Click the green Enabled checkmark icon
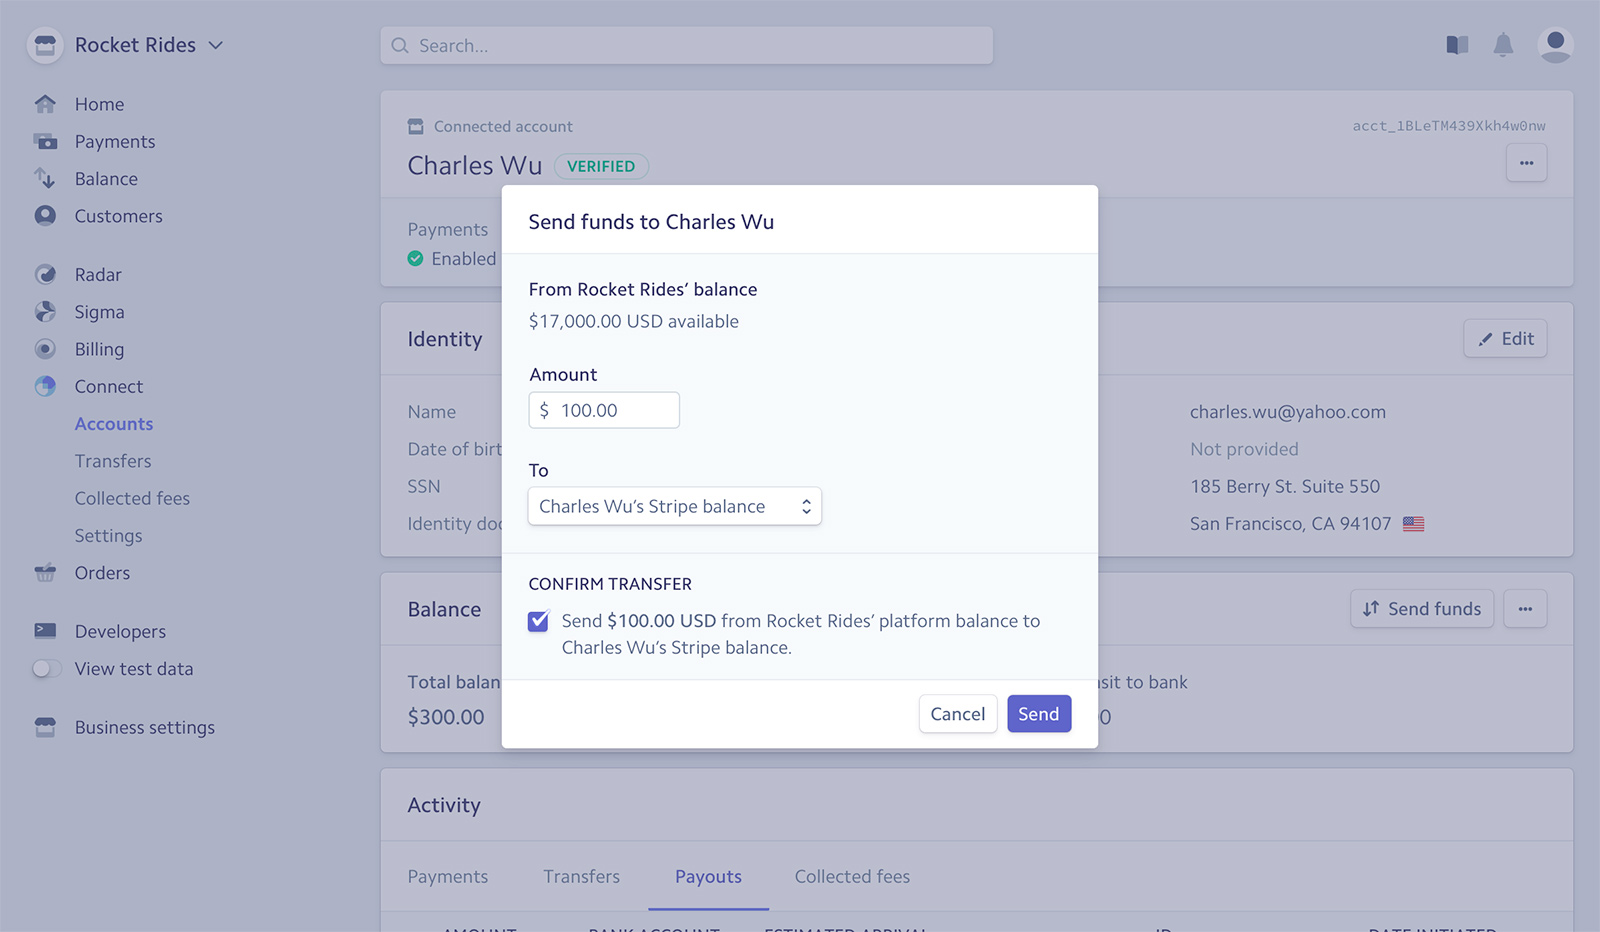Screen dimensions: 1600x932 tap(415, 259)
